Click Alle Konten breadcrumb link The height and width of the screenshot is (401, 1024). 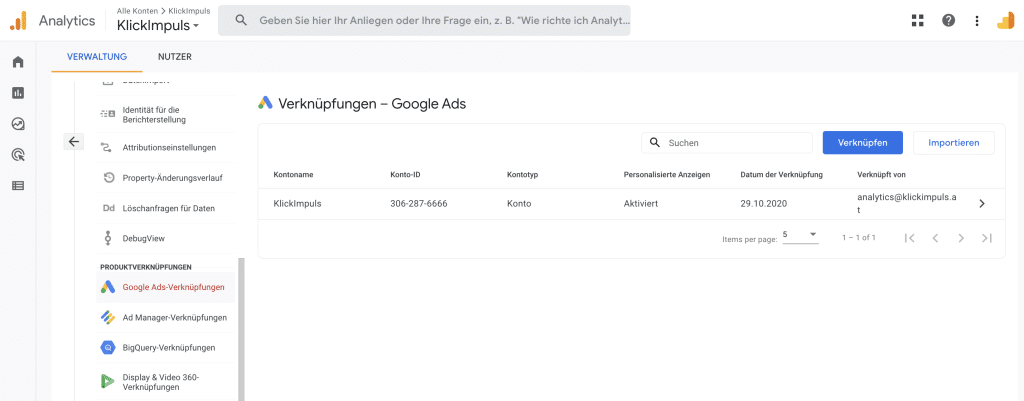coord(138,11)
